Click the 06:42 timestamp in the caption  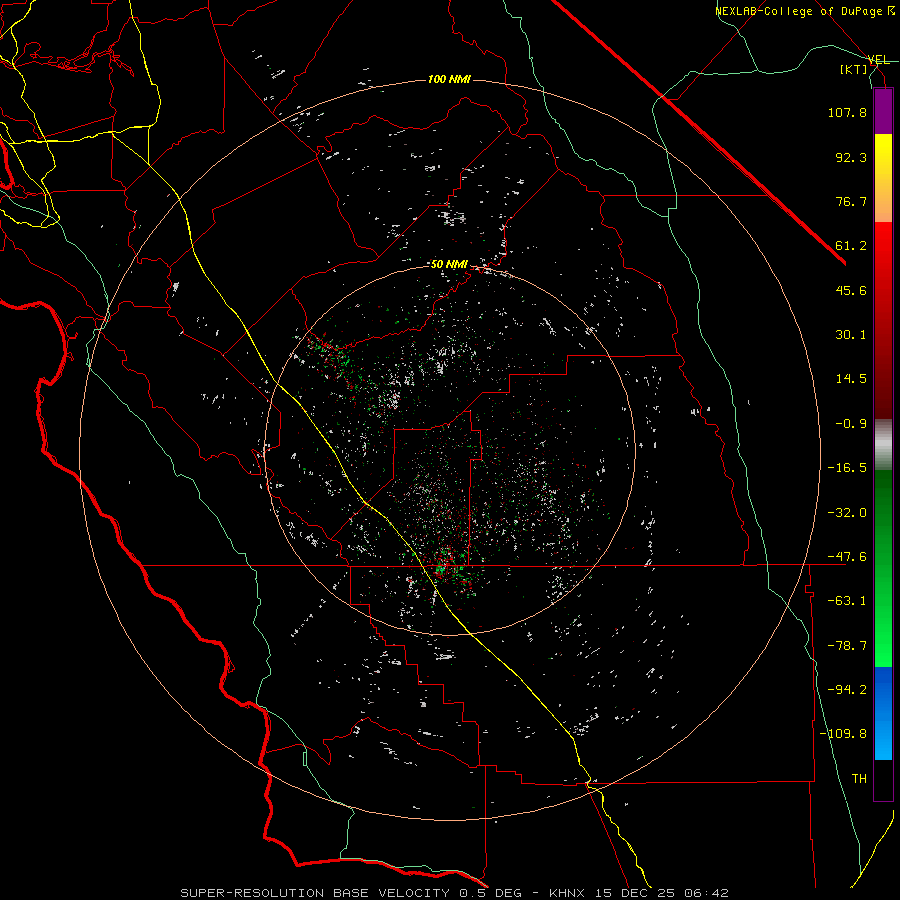pyautogui.click(x=709, y=893)
